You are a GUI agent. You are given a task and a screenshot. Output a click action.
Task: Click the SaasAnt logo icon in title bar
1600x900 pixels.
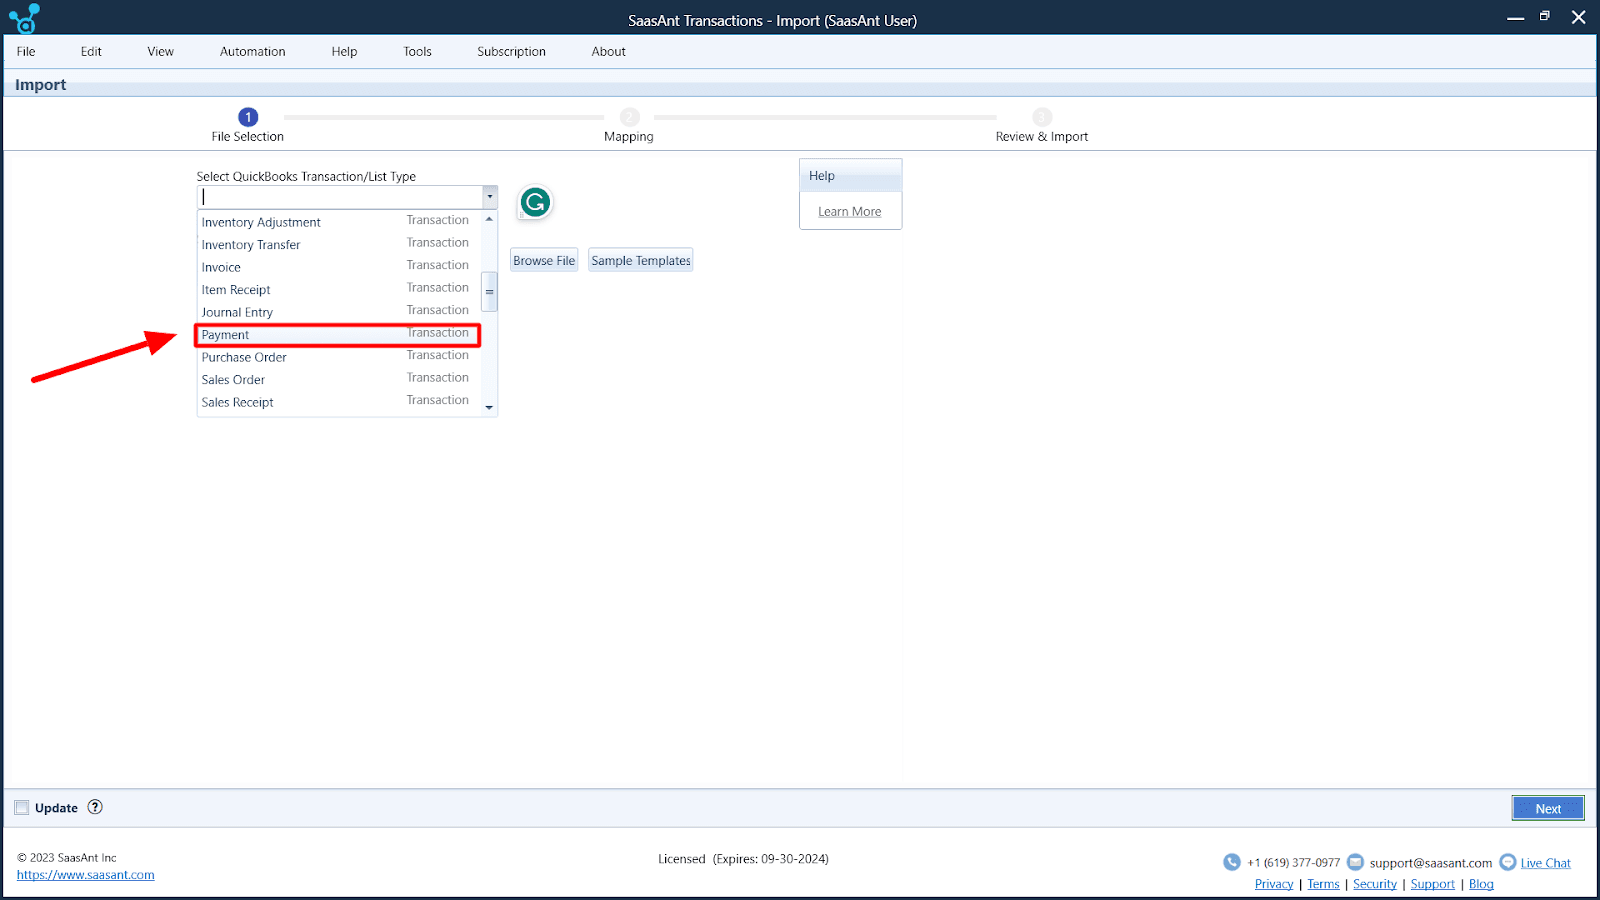[x=24, y=18]
